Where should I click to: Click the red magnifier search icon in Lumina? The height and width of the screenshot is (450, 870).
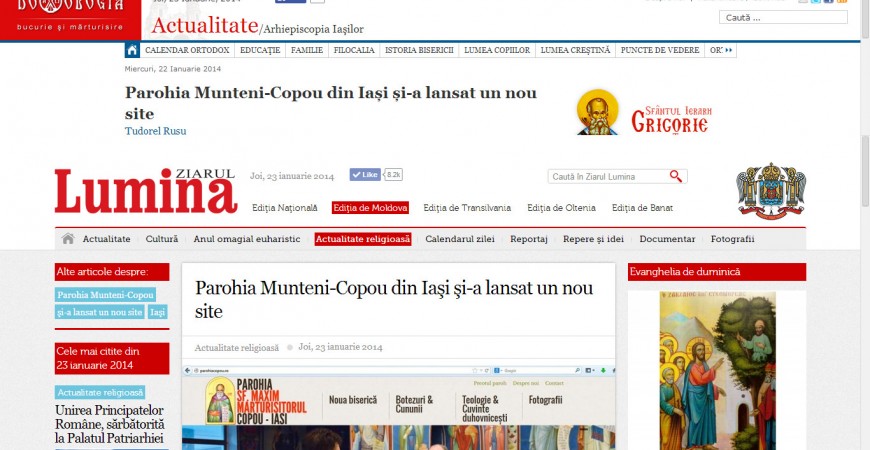pyautogui.click(x=675, y=176)
